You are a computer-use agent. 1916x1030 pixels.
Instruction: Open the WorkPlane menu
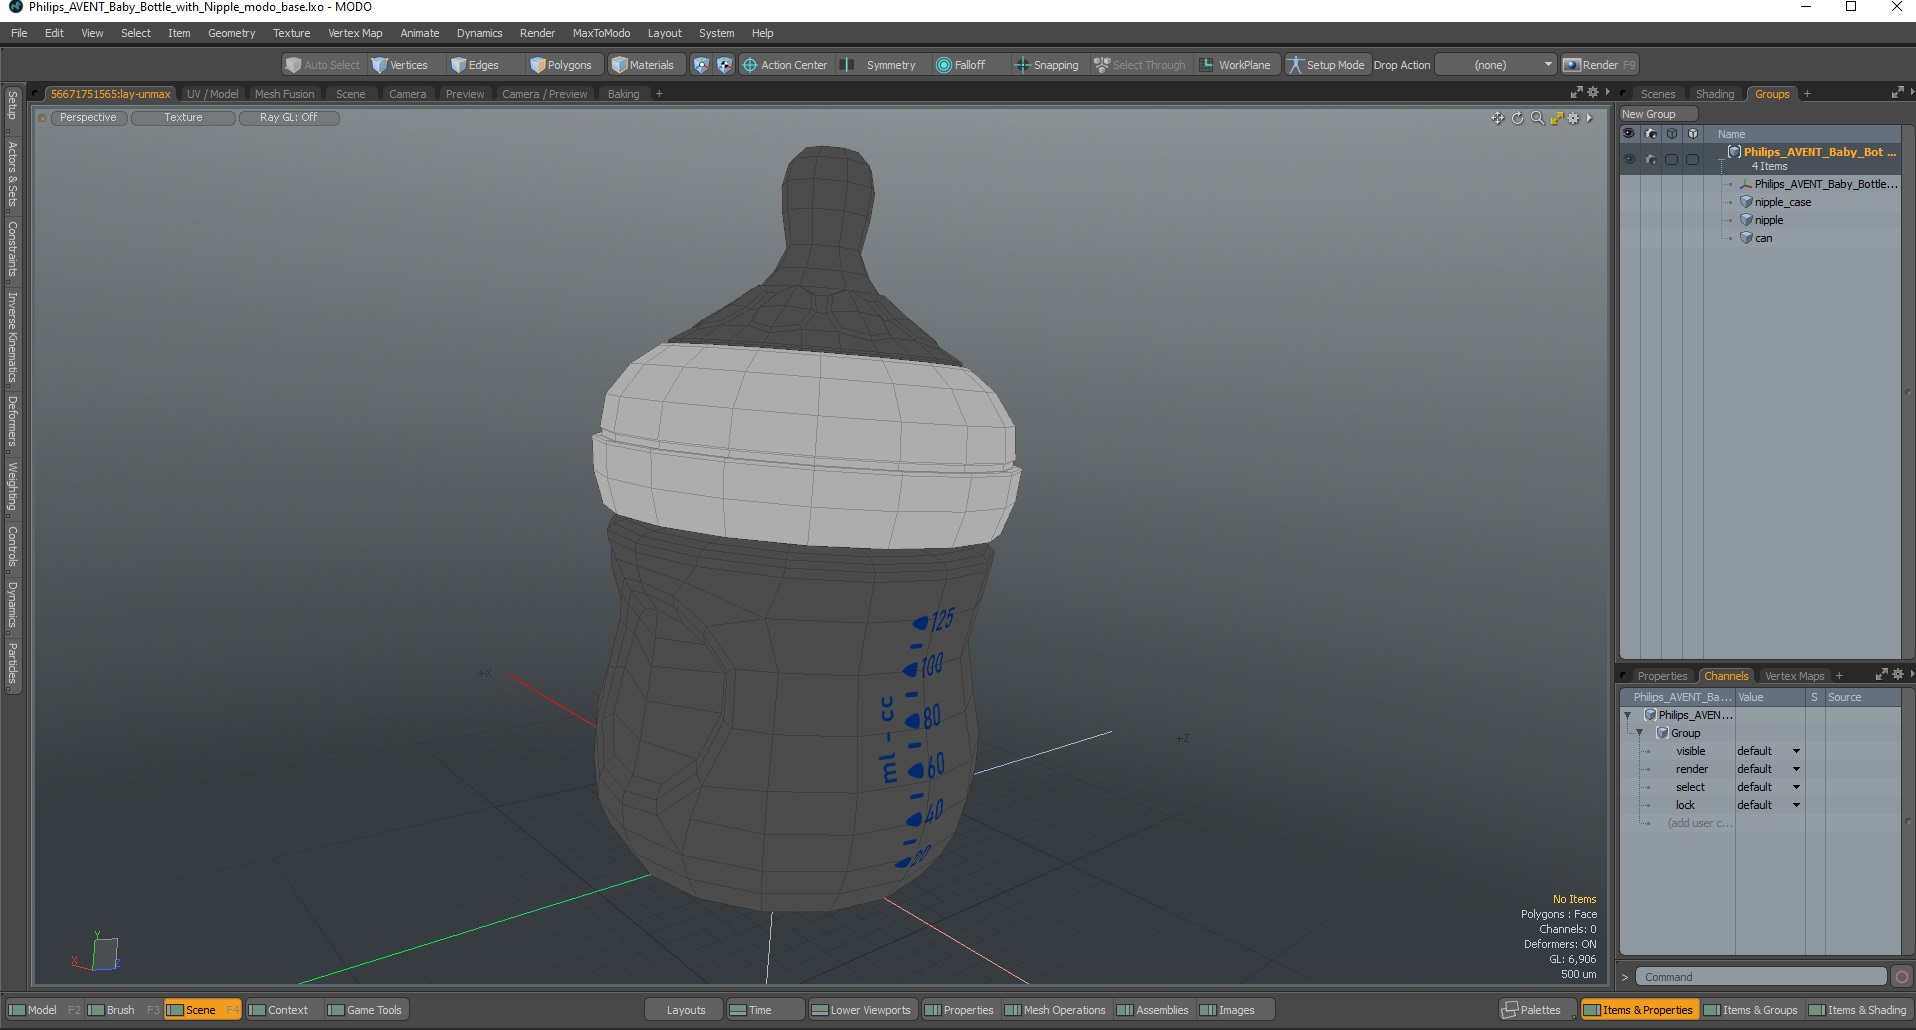1235,65
